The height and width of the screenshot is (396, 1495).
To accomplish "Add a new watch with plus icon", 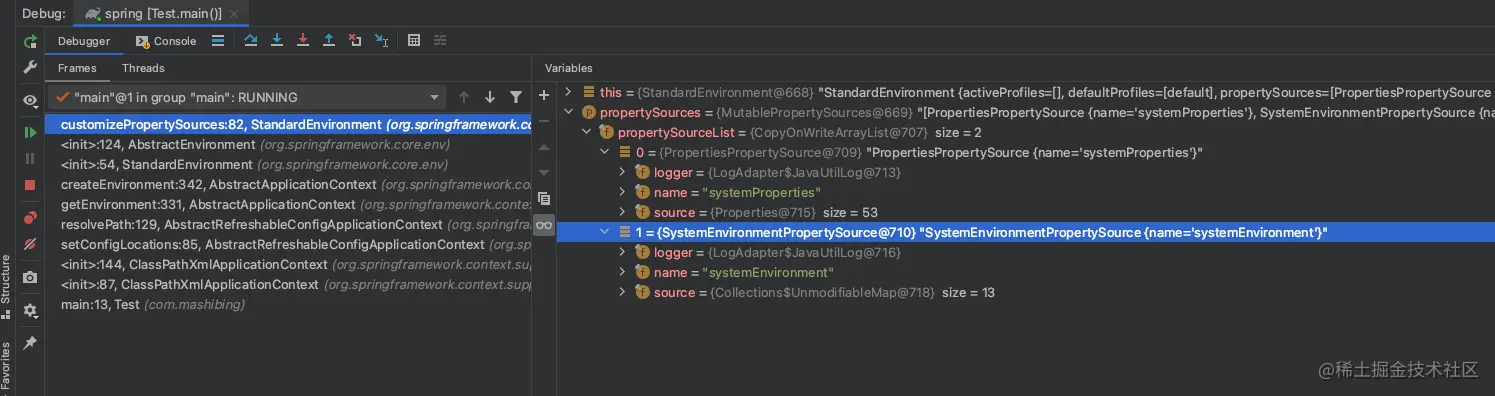I will [x=544, y=95].
